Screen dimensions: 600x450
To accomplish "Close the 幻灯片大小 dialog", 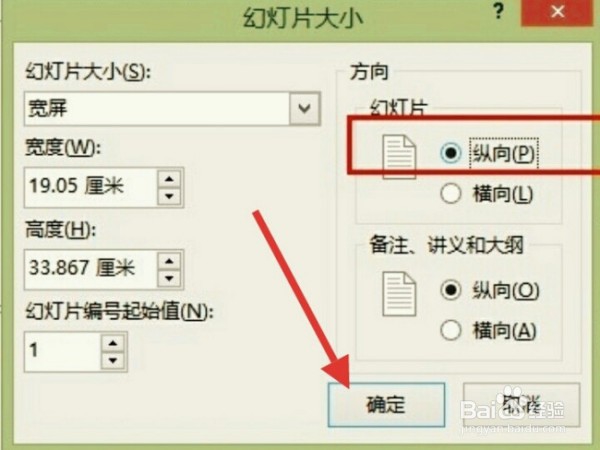I will [x=558, y=12].
